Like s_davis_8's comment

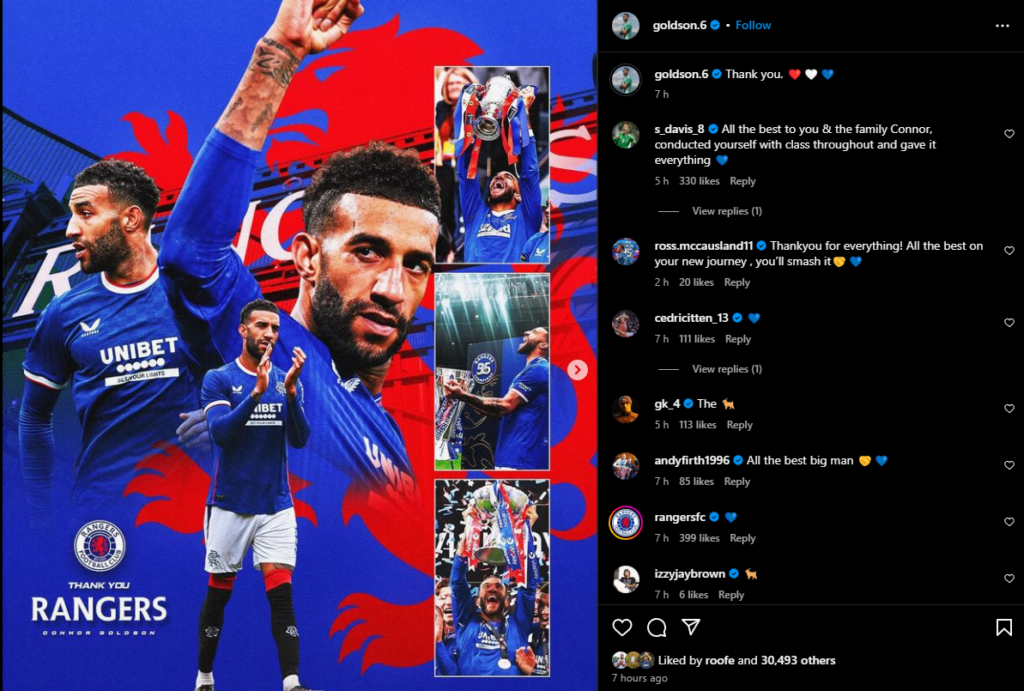tap(1009, 134)
